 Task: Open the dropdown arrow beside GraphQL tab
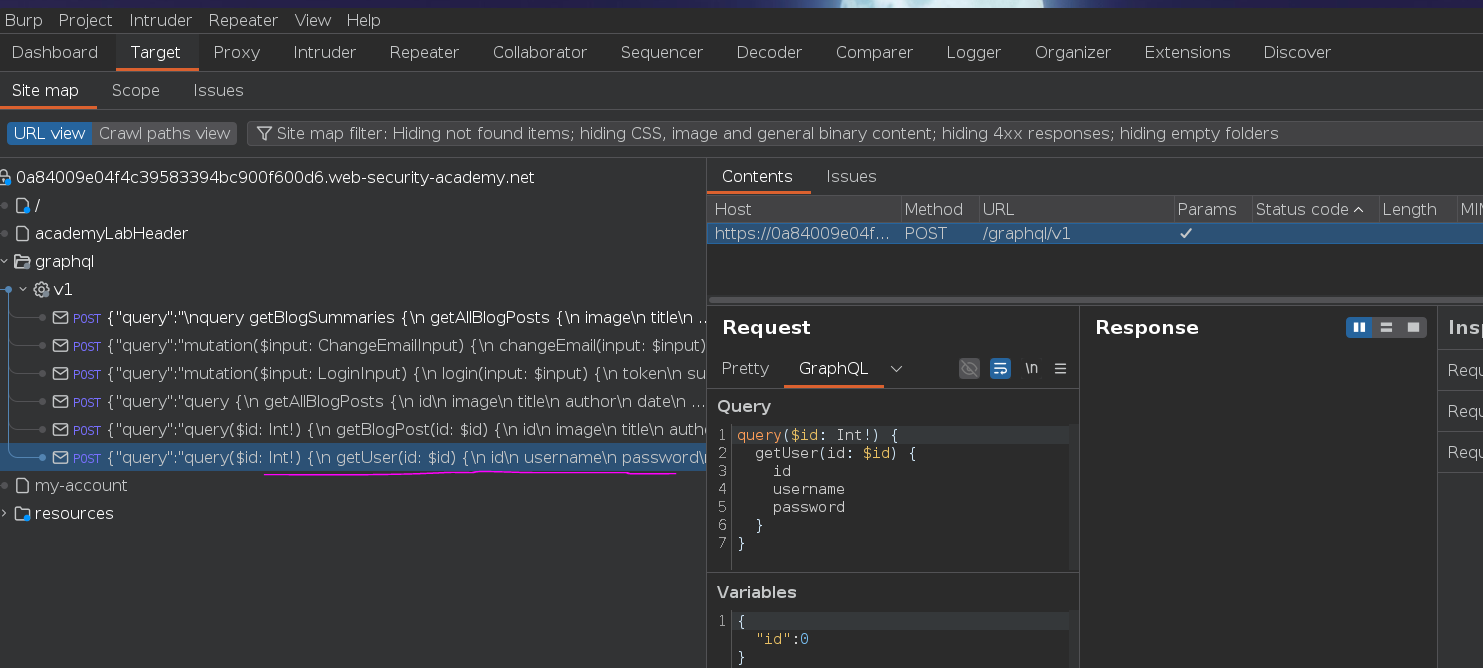point(896,368)
